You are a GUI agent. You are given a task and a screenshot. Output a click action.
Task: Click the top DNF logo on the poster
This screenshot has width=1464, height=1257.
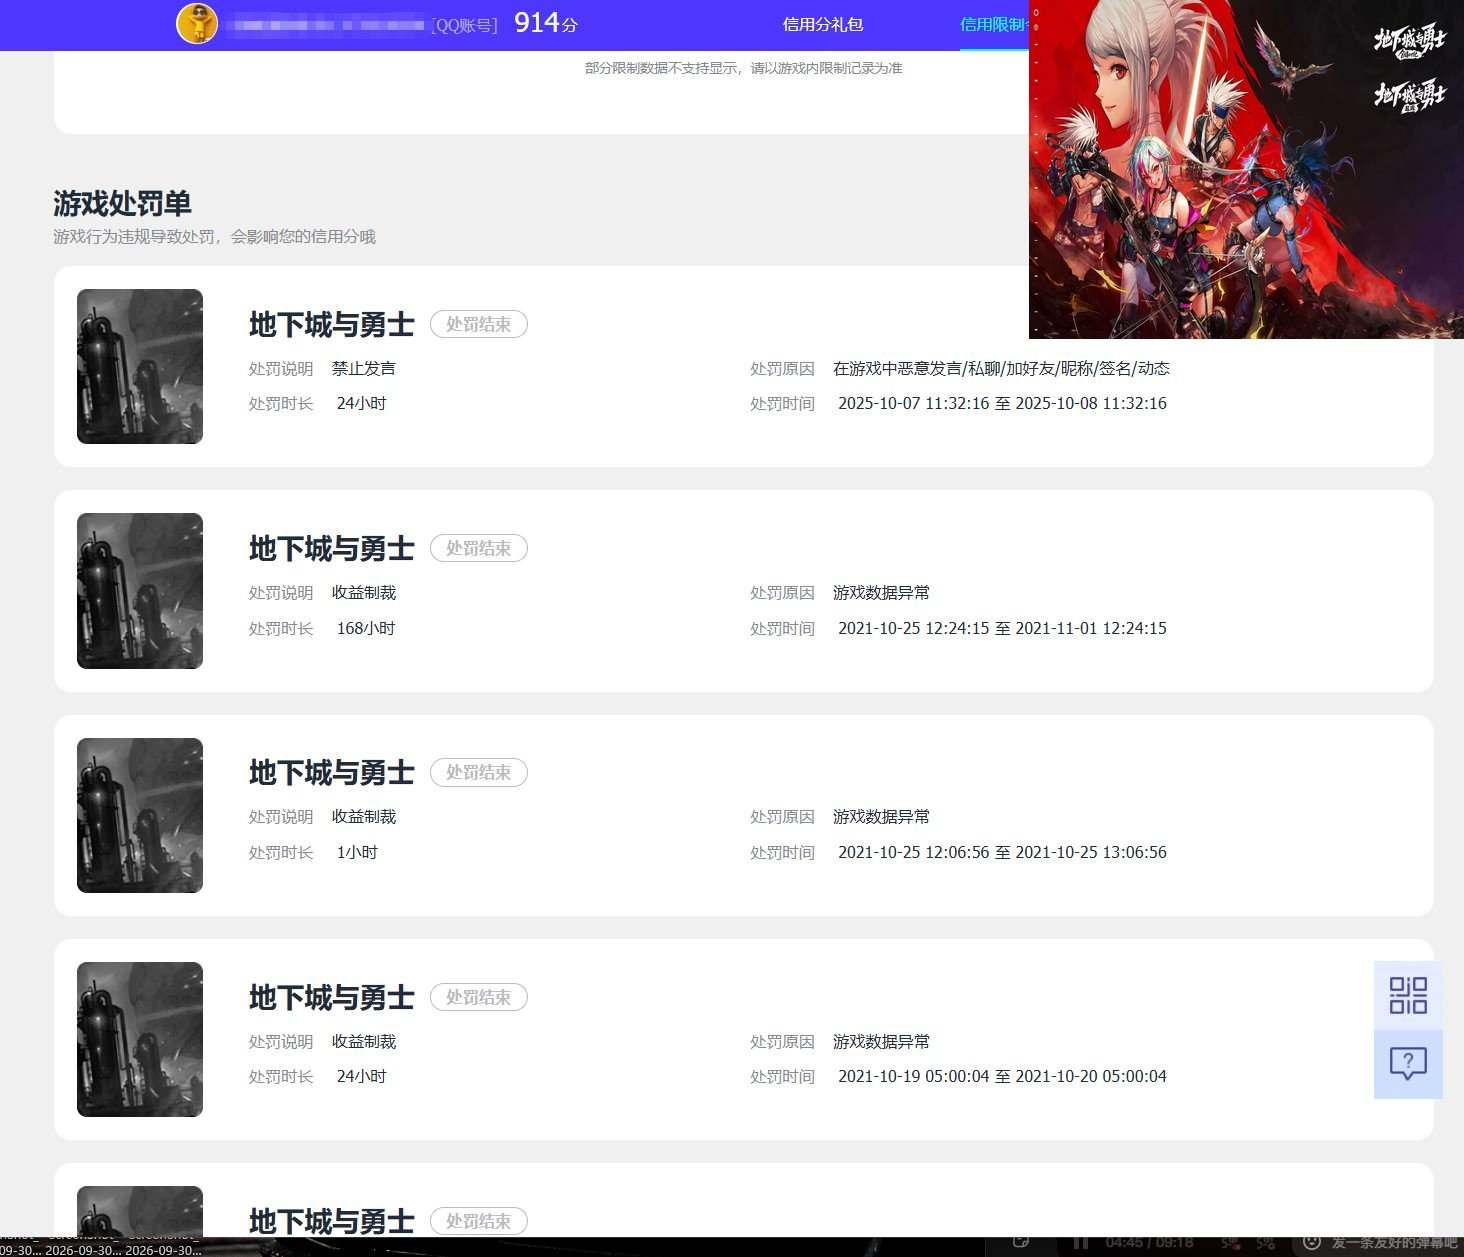coord(1409,40)
